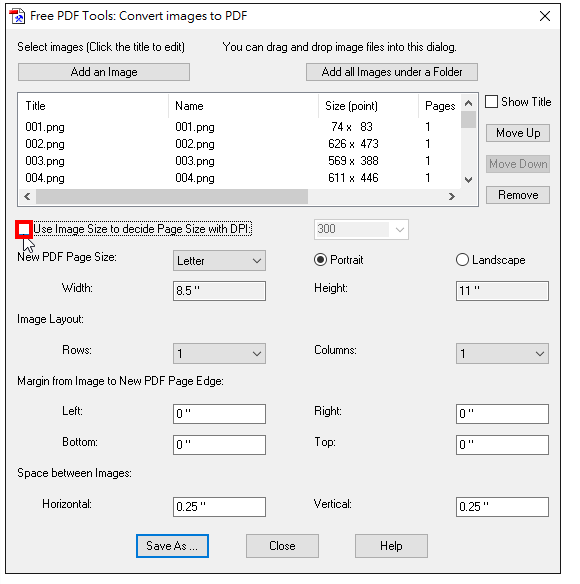This screenshot has height=584, width=580.
Task: Expand the Rows dropdown
Action: pos(219,353)
